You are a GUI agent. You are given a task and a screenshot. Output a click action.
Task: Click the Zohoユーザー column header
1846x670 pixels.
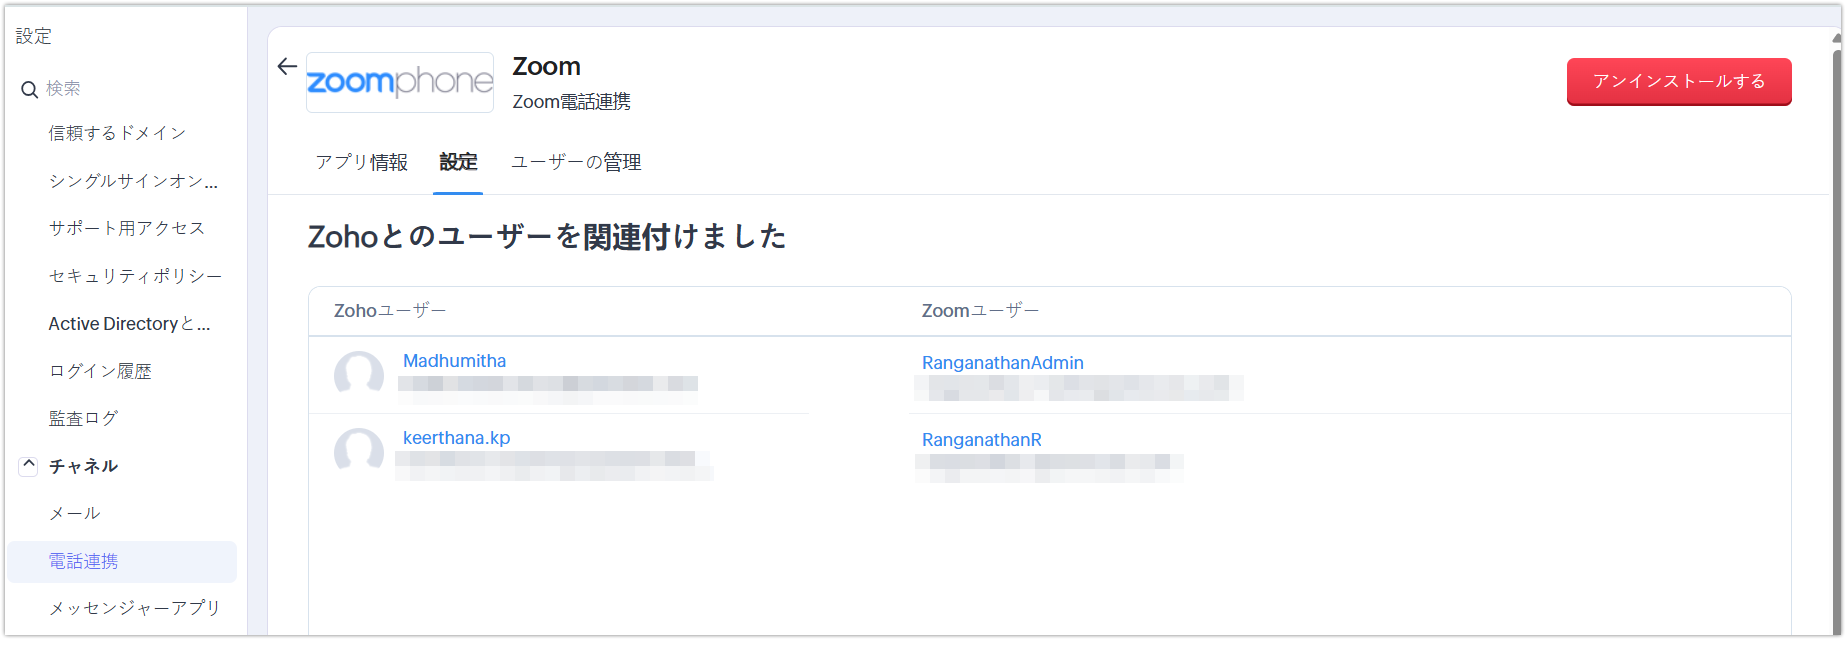pyautogui.click(x=390, y=311)
